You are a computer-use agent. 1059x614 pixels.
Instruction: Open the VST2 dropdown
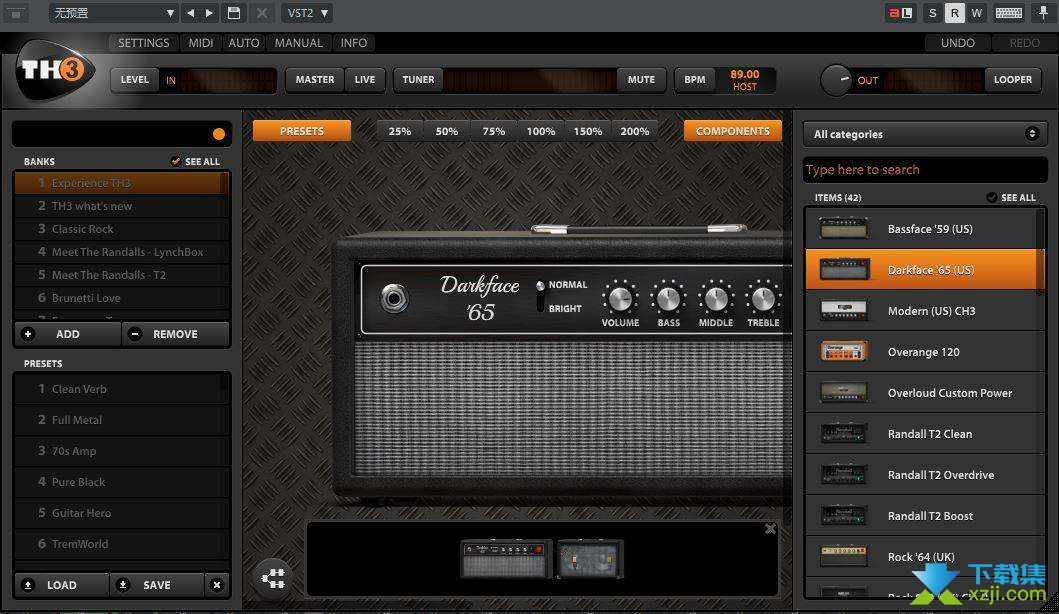(x=307, y=13)
